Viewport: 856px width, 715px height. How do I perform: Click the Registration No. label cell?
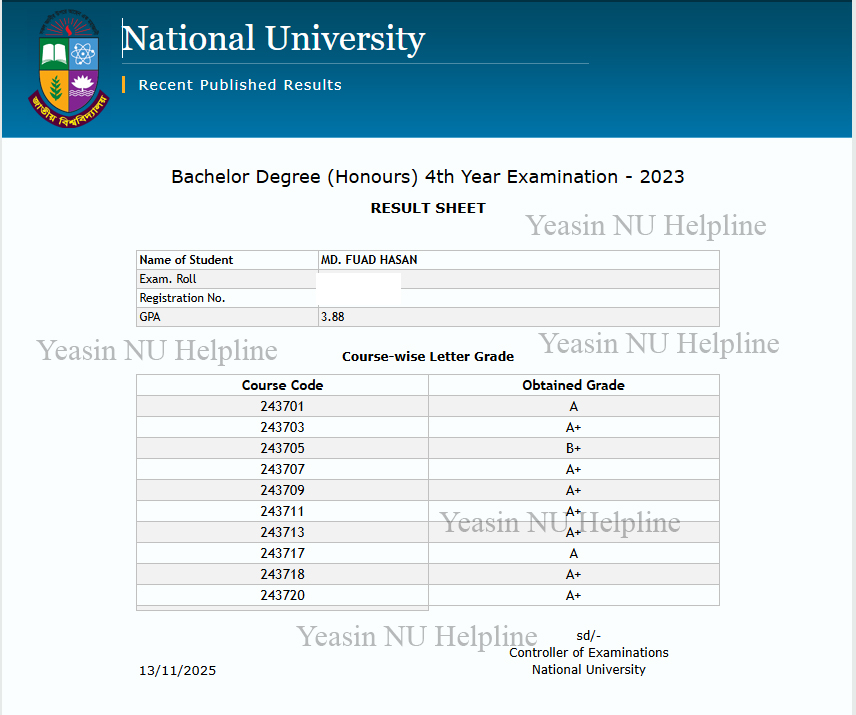coord(182,298)
